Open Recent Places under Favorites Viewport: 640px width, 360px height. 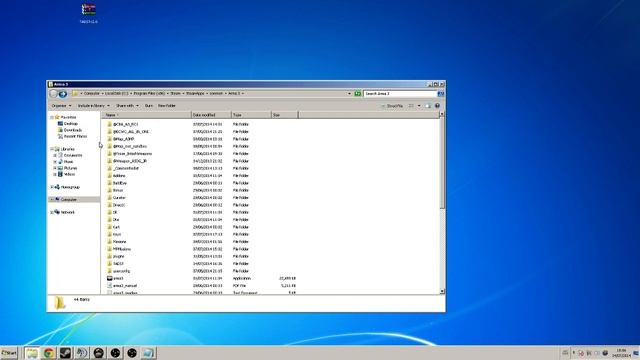tap(75, 136)
